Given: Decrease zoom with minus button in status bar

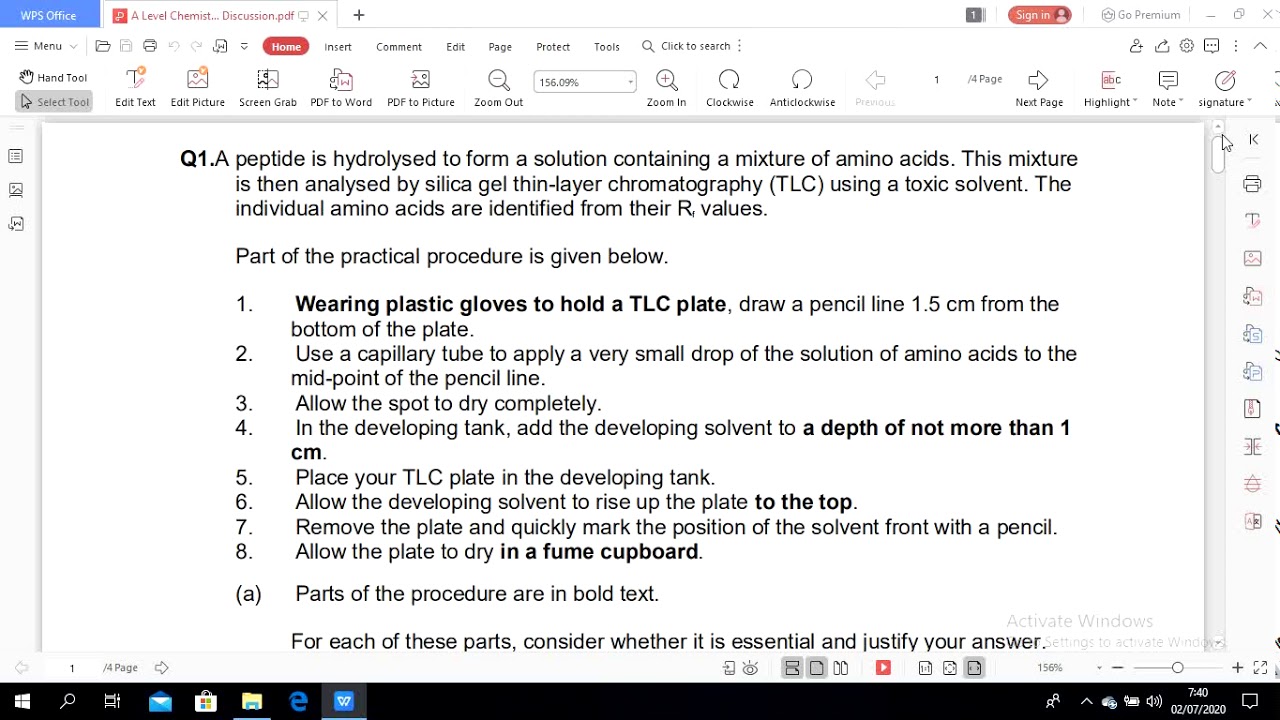Looking at the screenshot, I should (x=1118, y=668).
